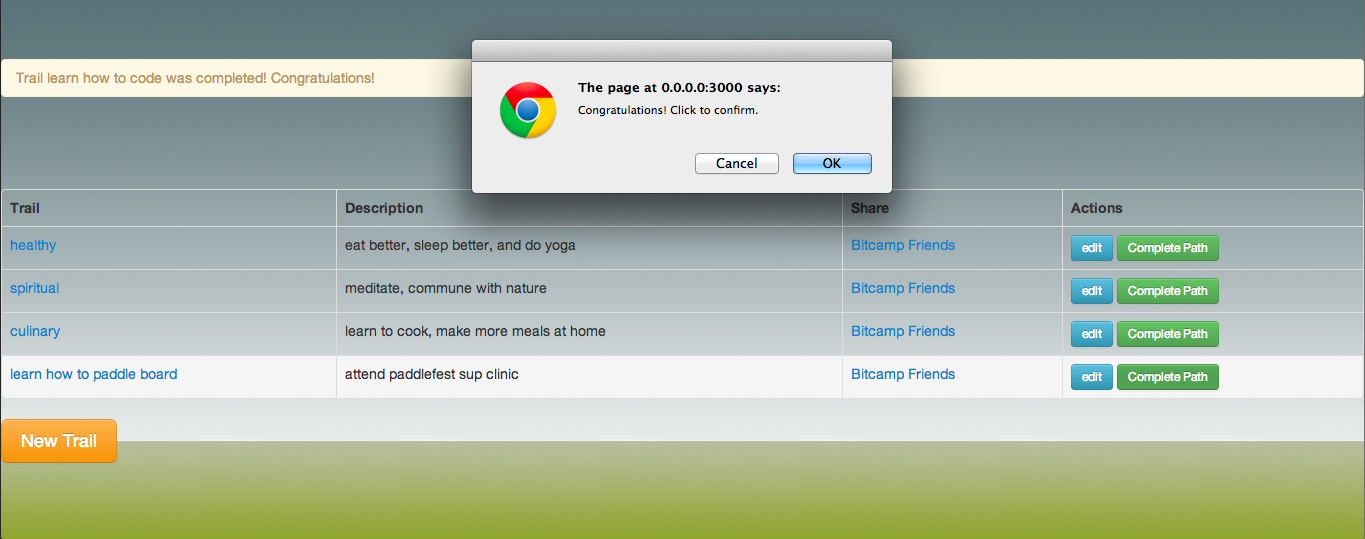Click dialog message 'Congratulations! Click to confirm.'
1365x539 pixels.
coord(668,110)
